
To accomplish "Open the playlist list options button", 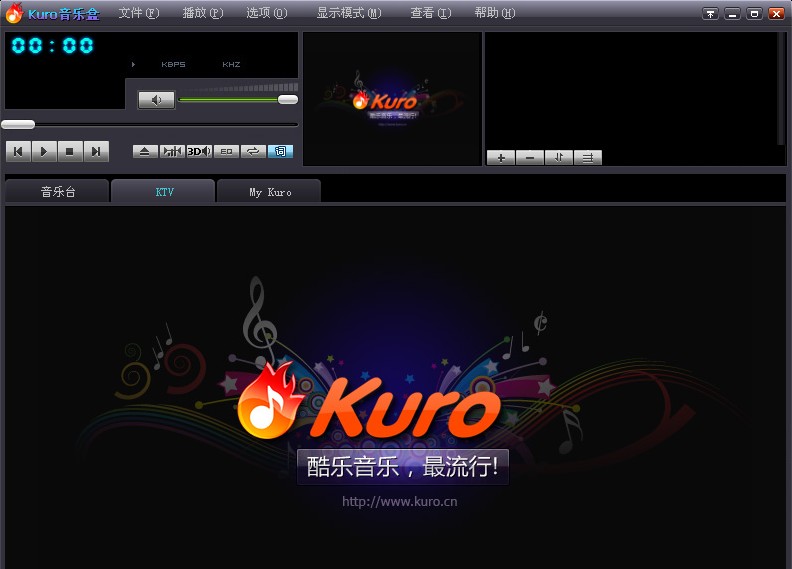I will click(x=587, y=158).
